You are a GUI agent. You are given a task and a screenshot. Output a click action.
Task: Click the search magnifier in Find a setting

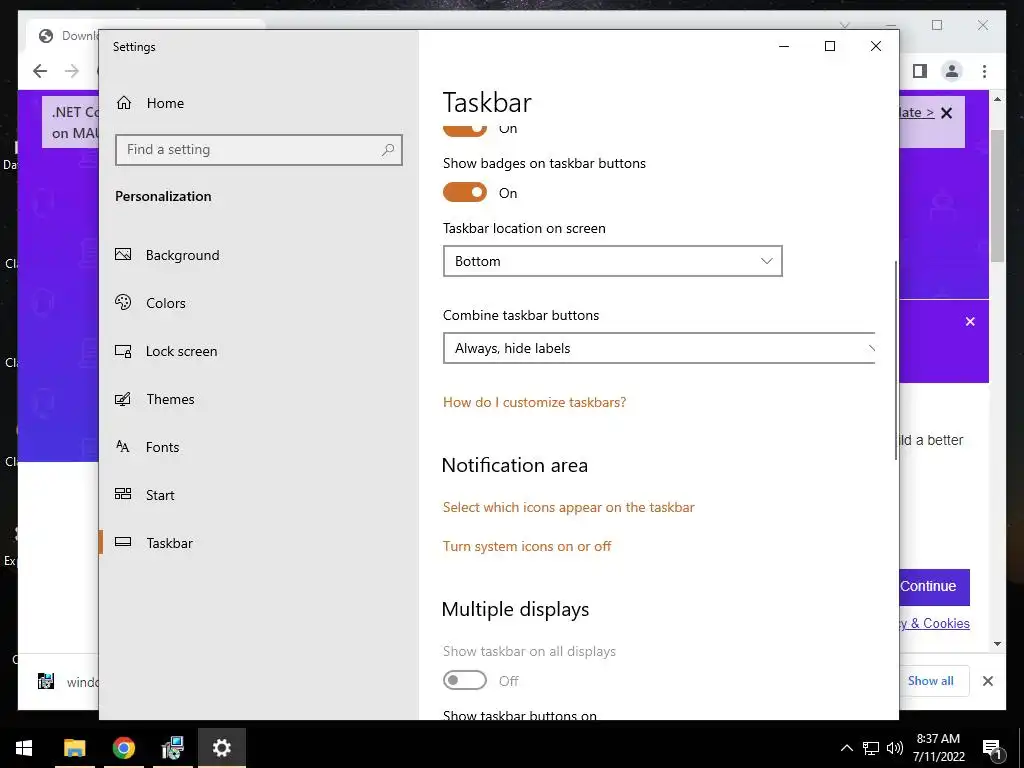pyautogui.click(x=388, y=150)
